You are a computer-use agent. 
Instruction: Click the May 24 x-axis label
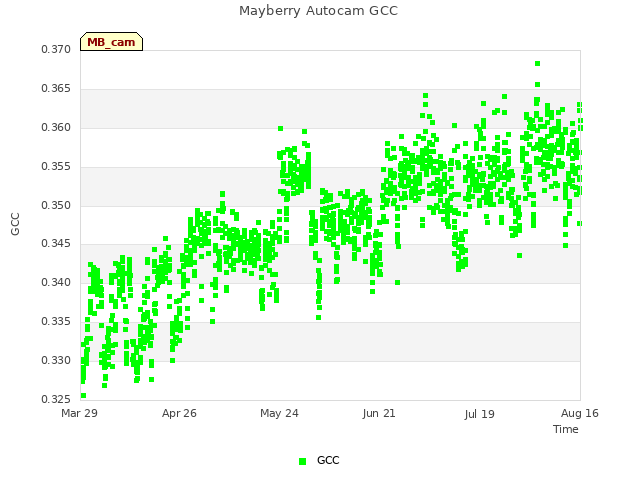click(279, 413)
